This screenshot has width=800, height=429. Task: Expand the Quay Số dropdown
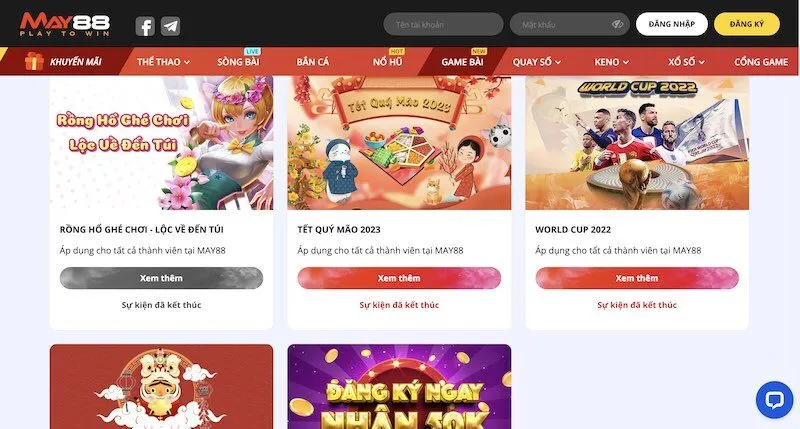[x=537, y=62]
